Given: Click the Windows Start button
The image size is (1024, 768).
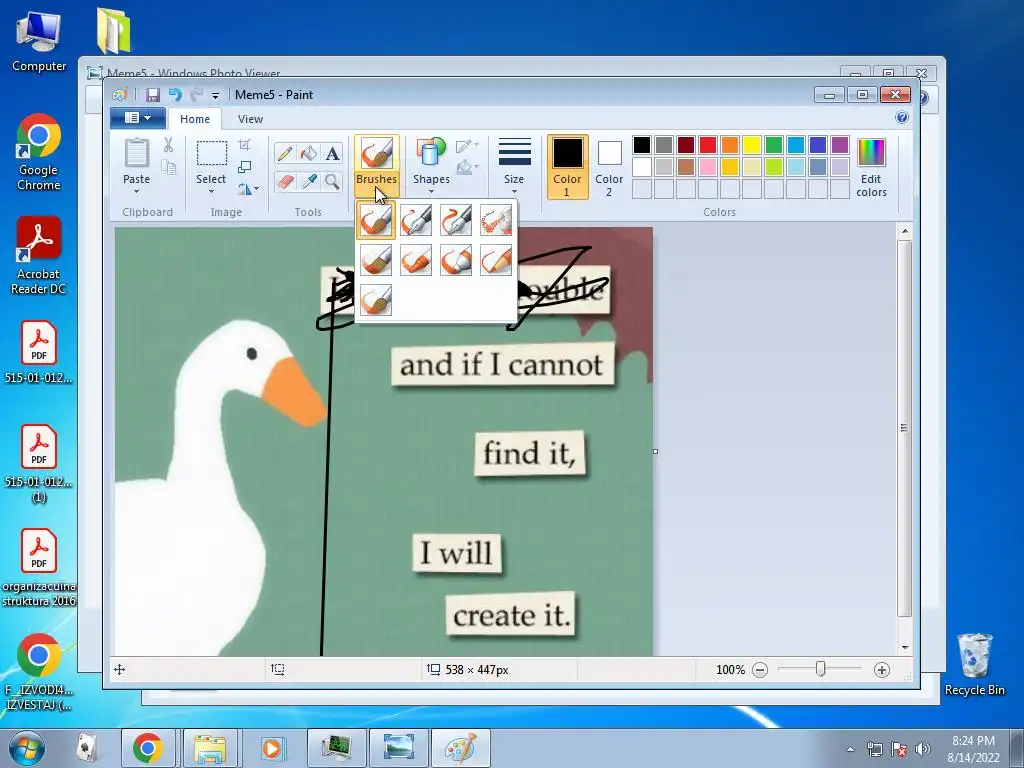Looking at the screenshot, I should pos(27,748).
